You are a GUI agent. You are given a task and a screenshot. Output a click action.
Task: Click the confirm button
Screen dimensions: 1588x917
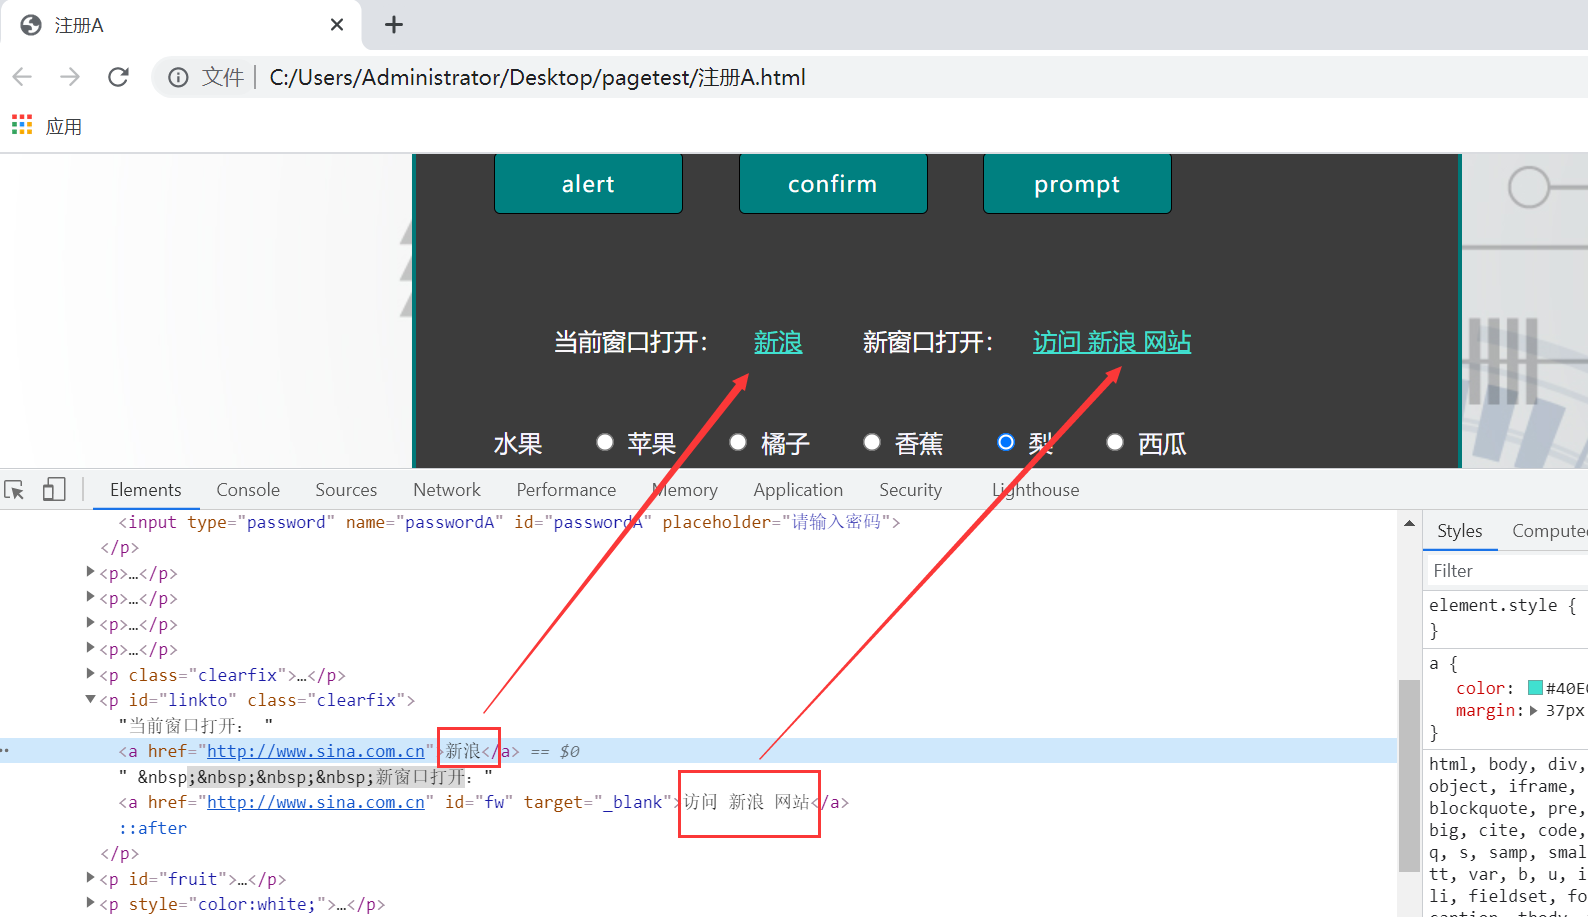point(833,183)
